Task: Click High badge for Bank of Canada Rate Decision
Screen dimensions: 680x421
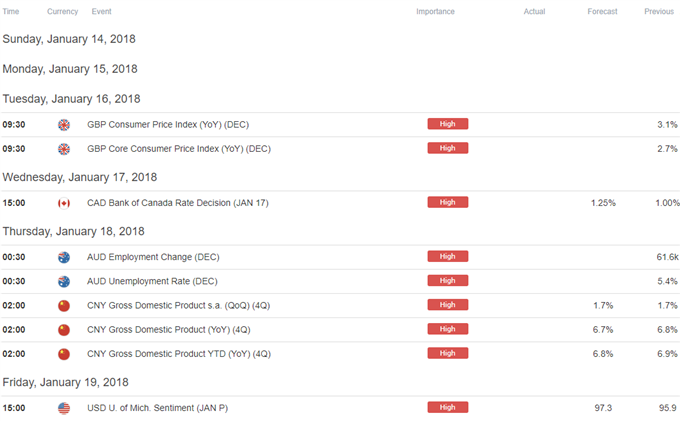Action: (x=448, y=202)
